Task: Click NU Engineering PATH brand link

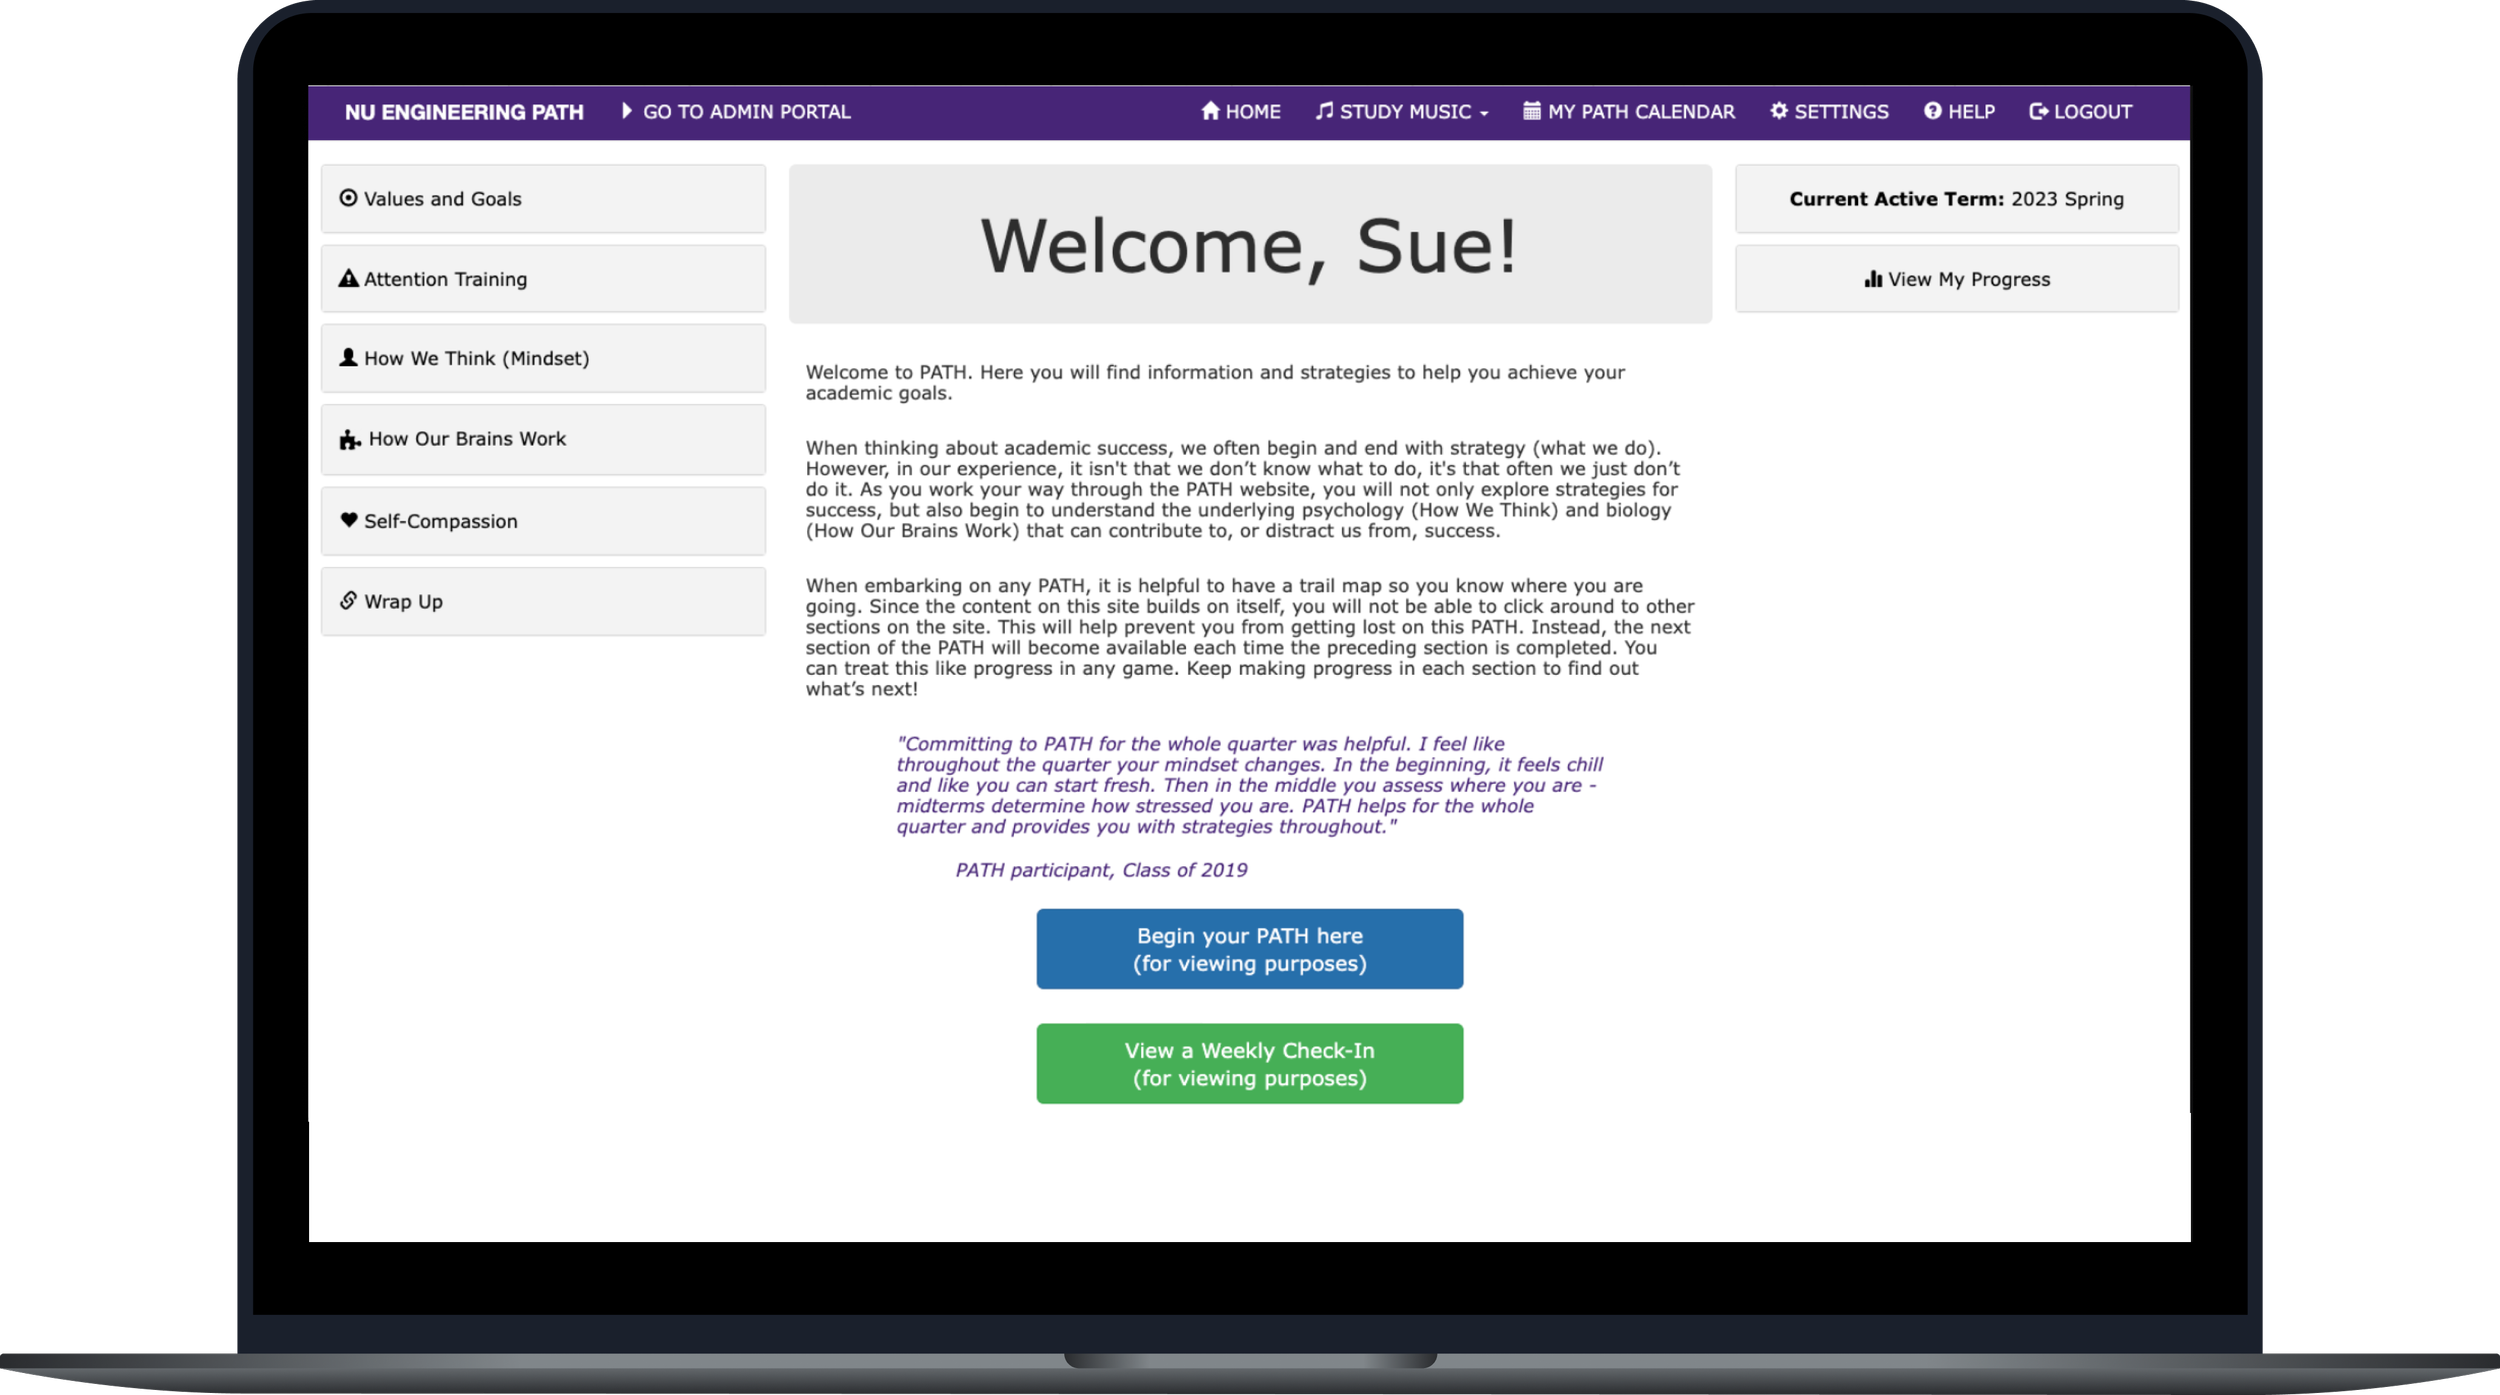Action: pos(464,112)
